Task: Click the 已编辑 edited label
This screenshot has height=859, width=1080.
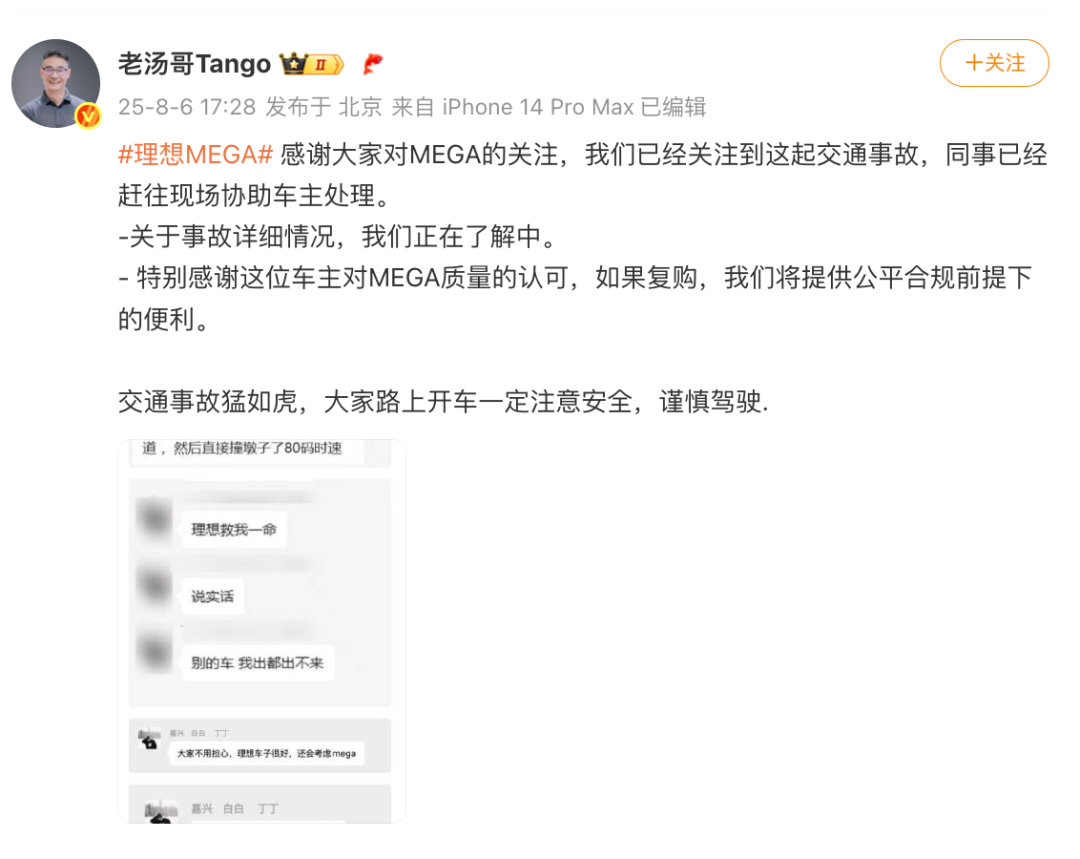Action: point(673,107)
